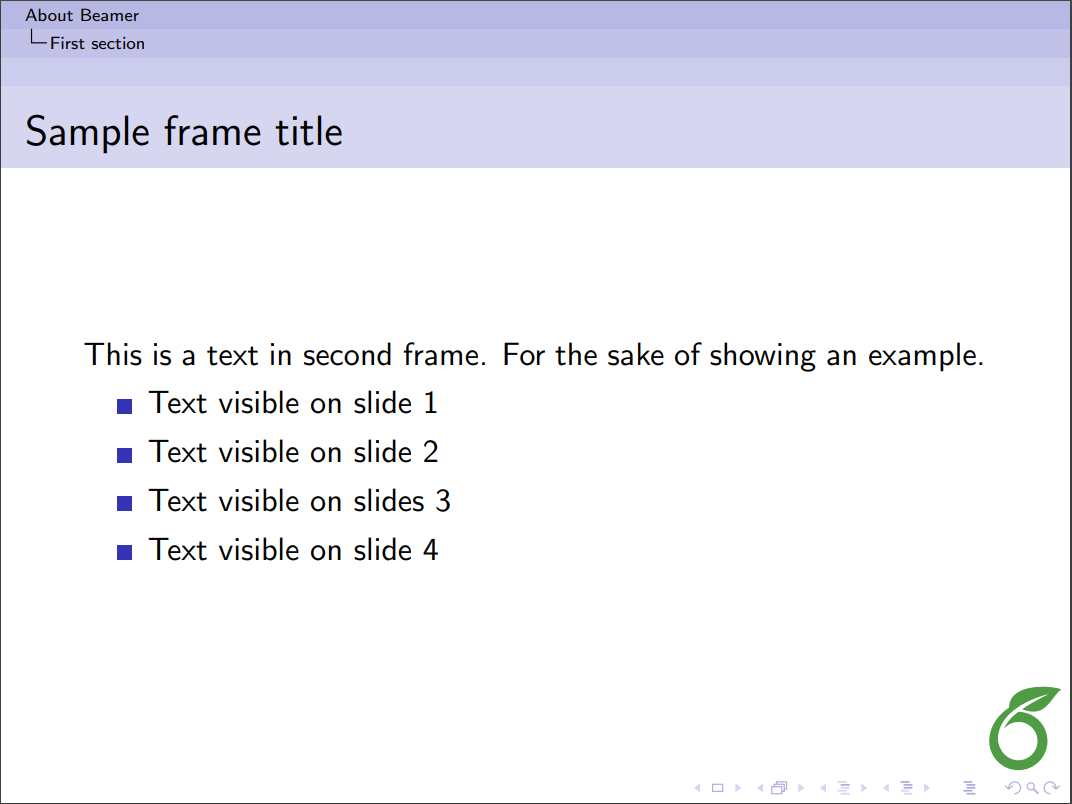Viewport: 1072px width, 804px height.
Task: Click the section navigation icon
Action: coord(907,788)
